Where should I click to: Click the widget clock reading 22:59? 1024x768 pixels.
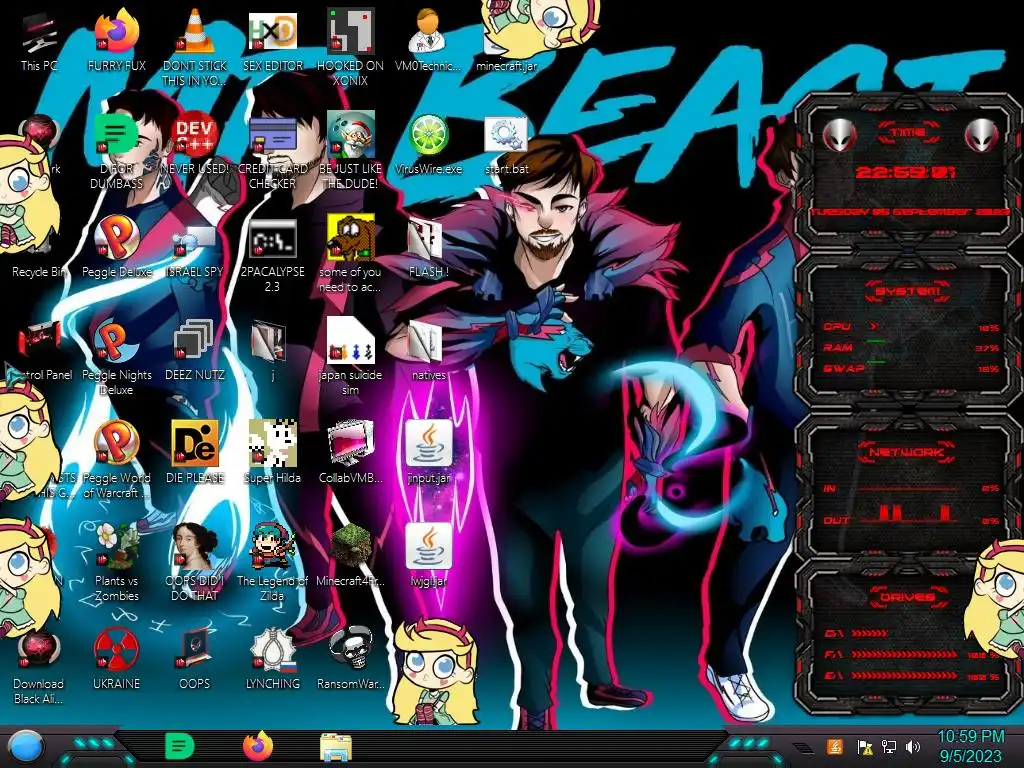(905, 172)
